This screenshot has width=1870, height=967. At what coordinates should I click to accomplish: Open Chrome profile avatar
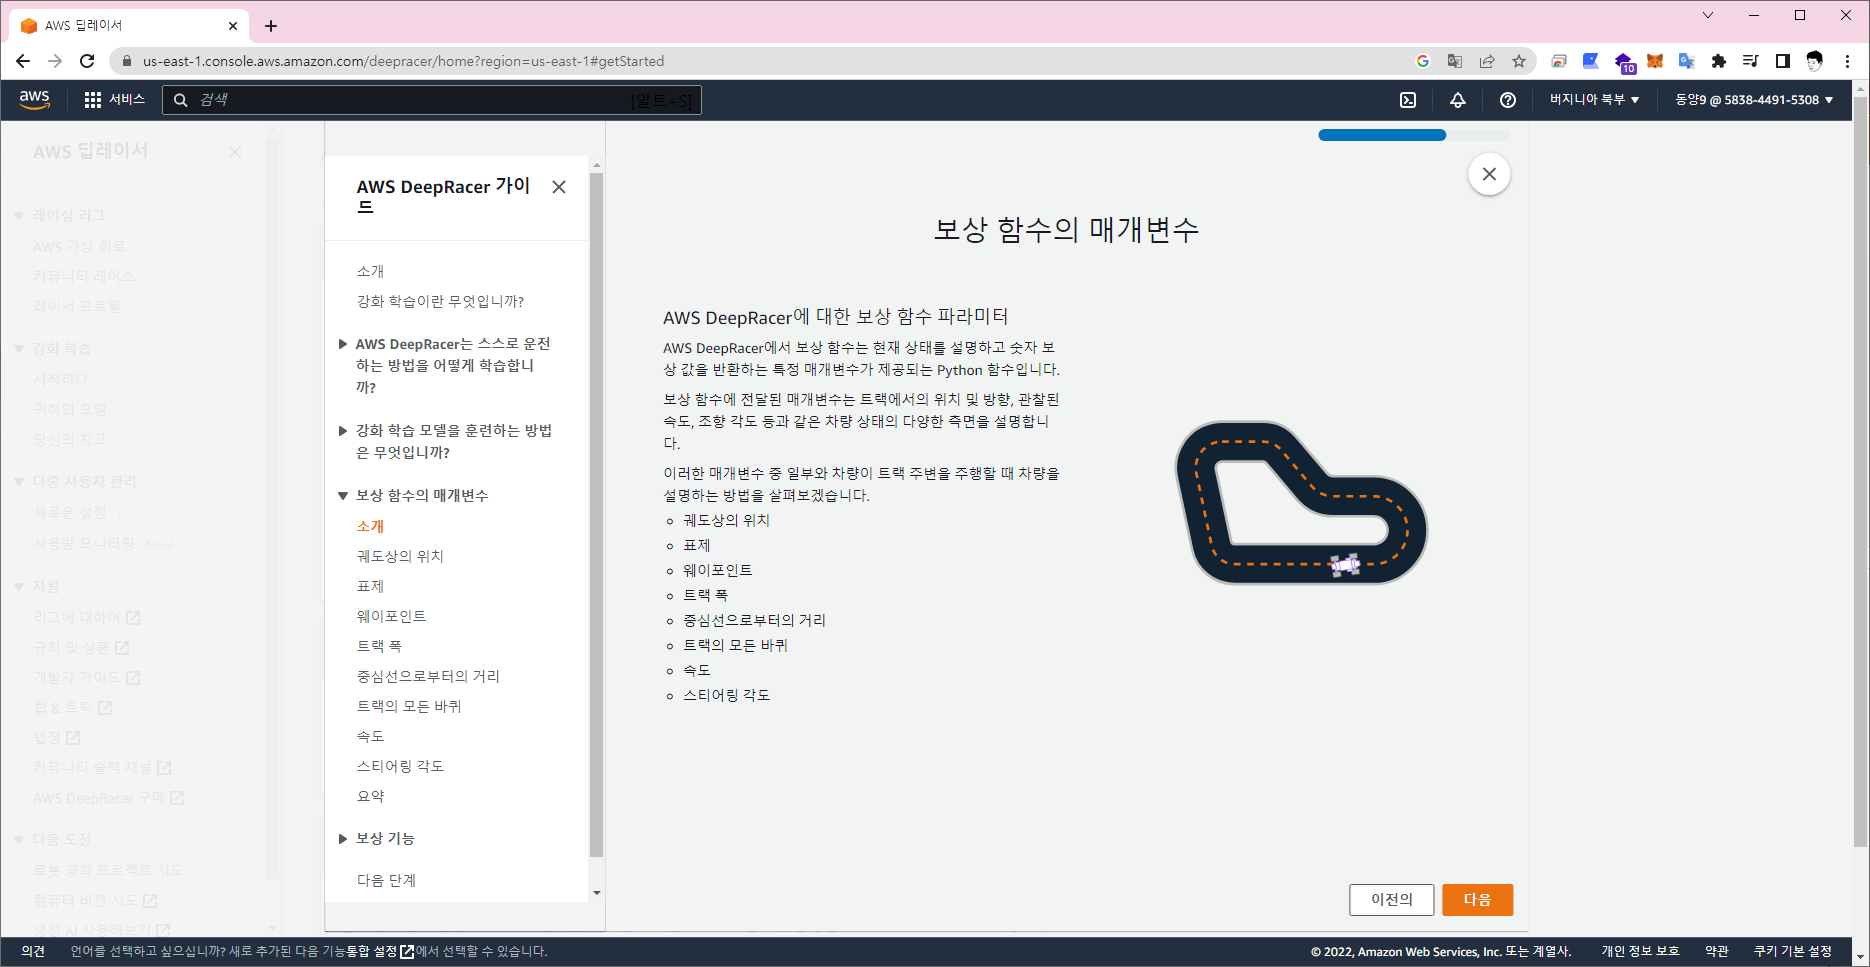1815,61
